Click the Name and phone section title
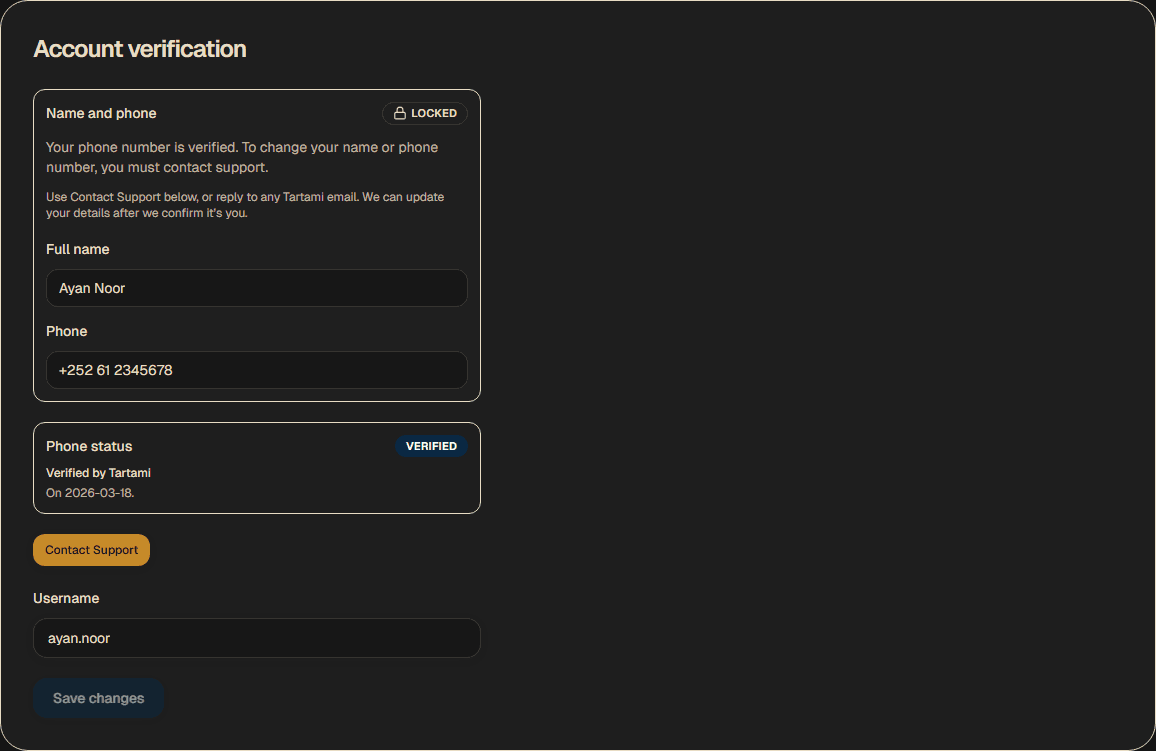 tap(101, 113)
